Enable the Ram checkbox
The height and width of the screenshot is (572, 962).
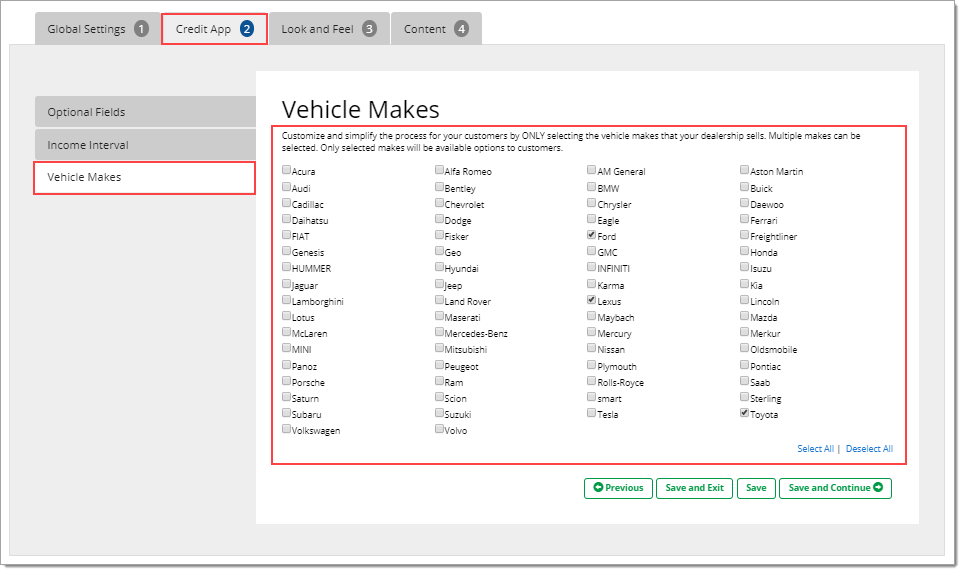439,381
